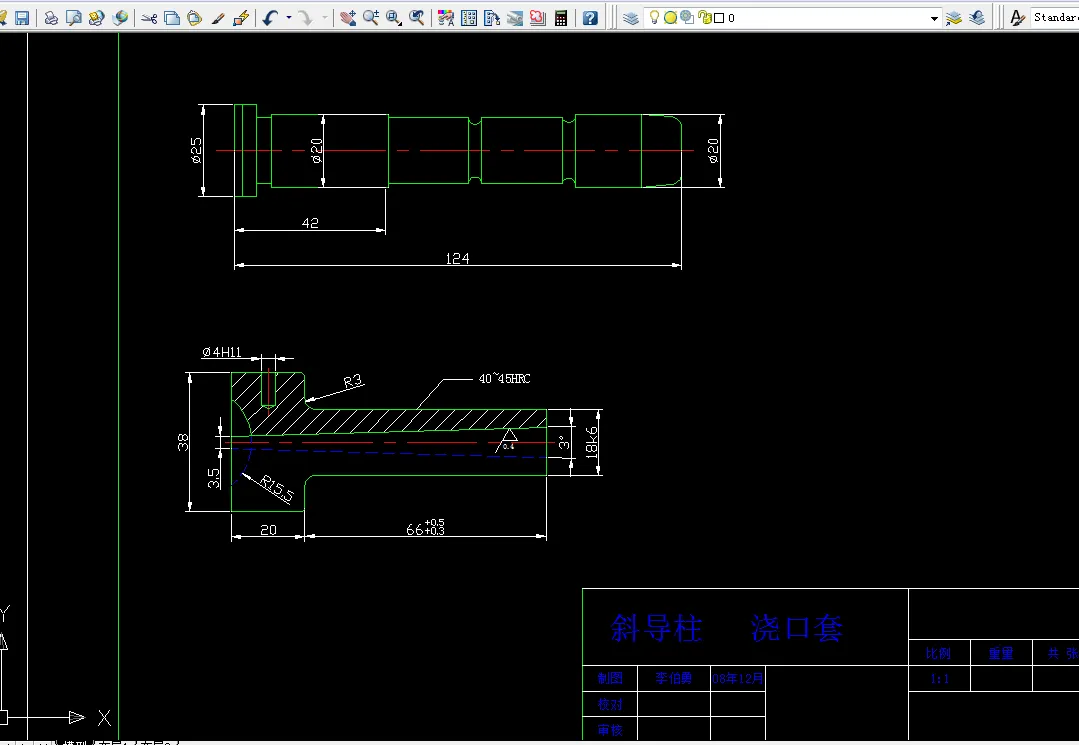Click the 1:1 scale value cell
Screen dimensions: 1079x745
click(939, 679)
